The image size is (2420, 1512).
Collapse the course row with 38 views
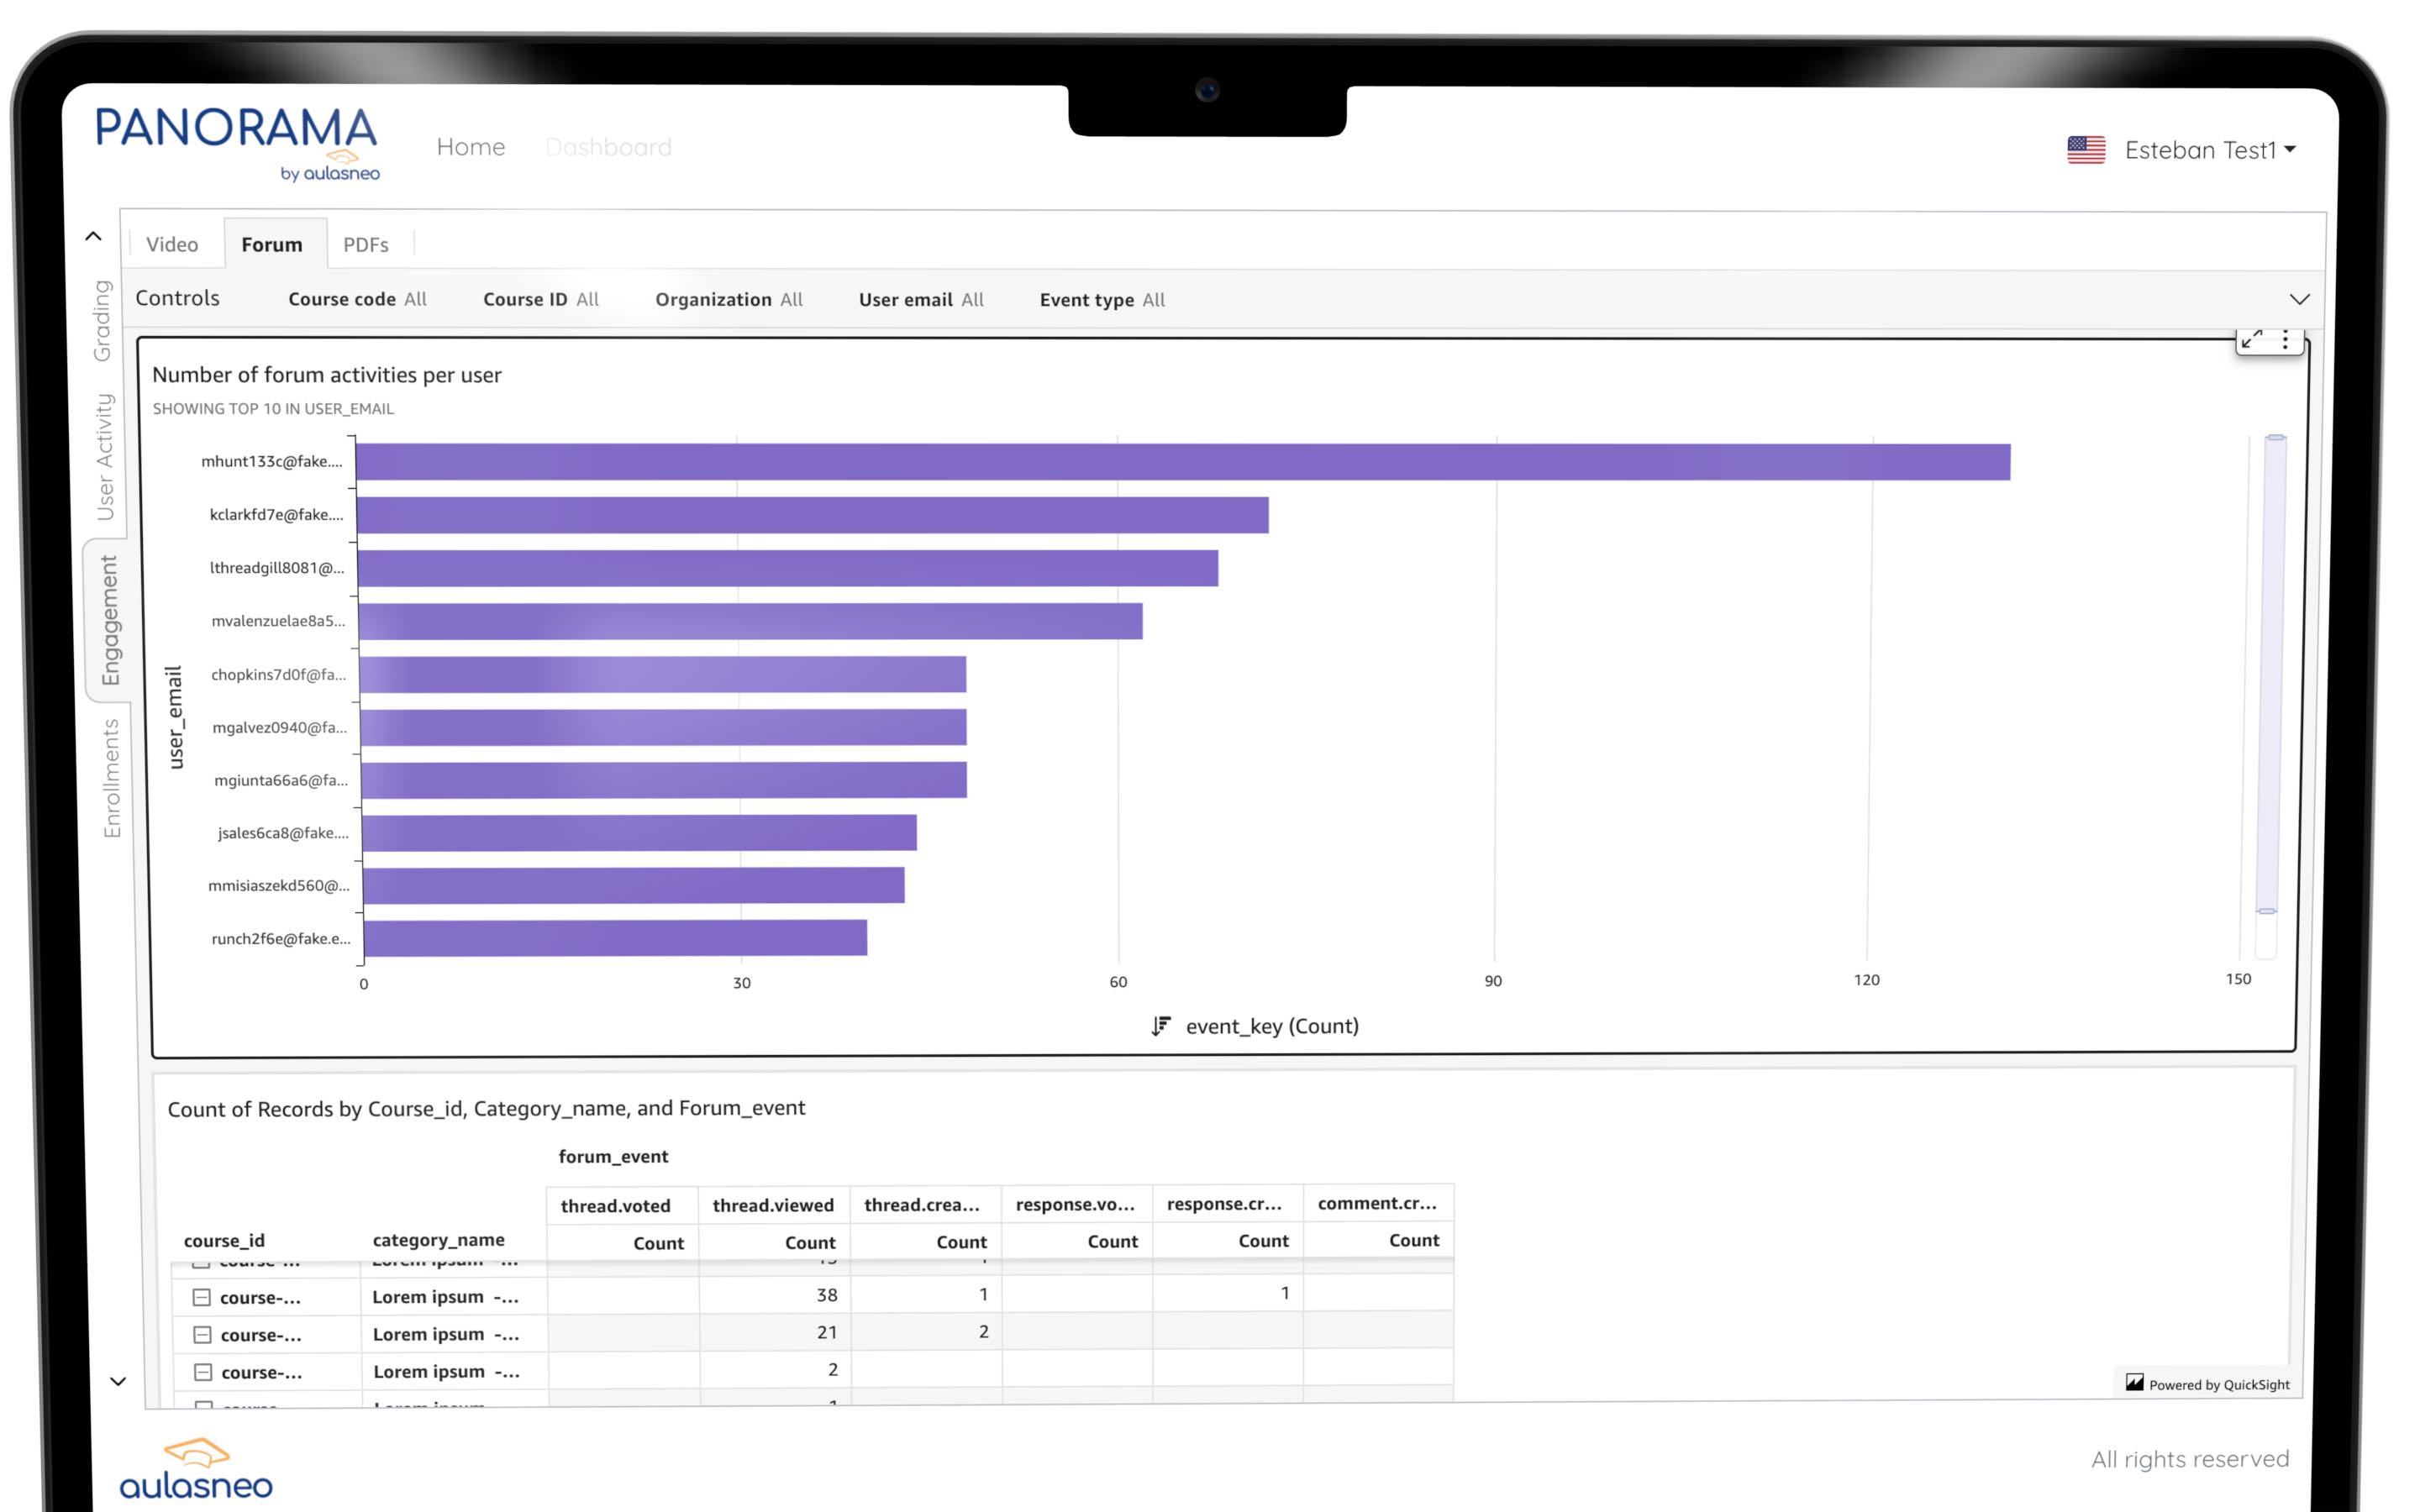click(x=201, y=1297)
